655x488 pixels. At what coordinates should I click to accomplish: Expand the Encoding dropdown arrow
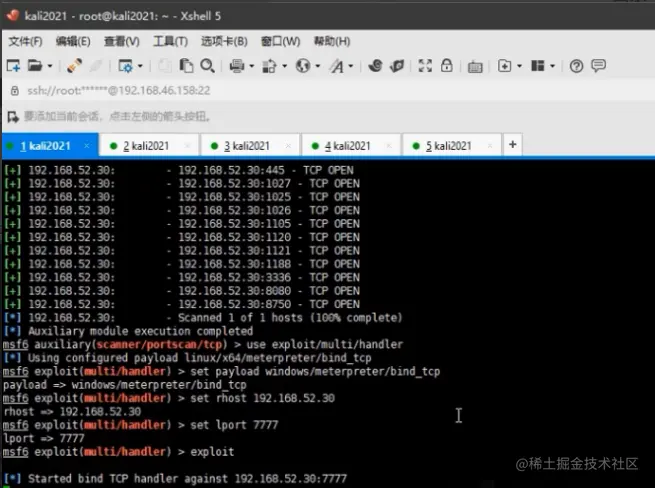[317, 66]
